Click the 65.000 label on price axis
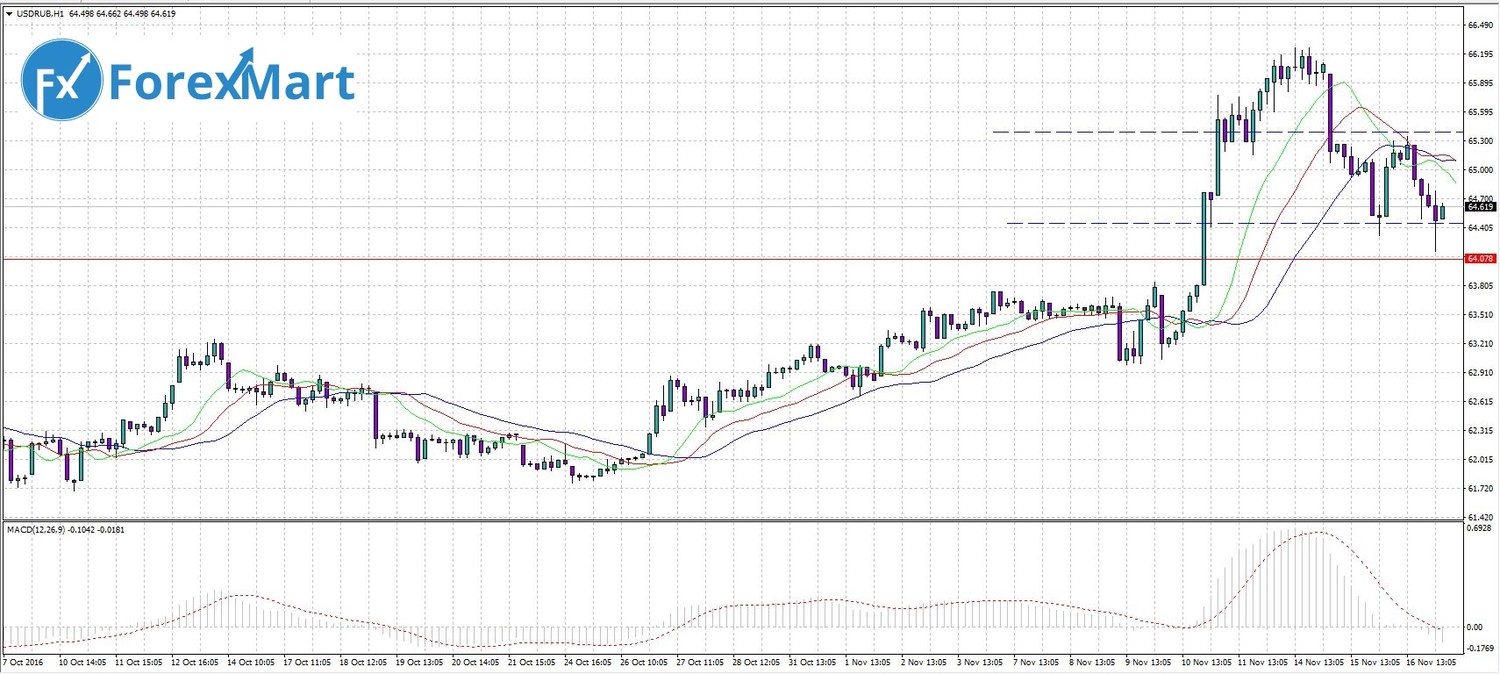 [1480, 170]
